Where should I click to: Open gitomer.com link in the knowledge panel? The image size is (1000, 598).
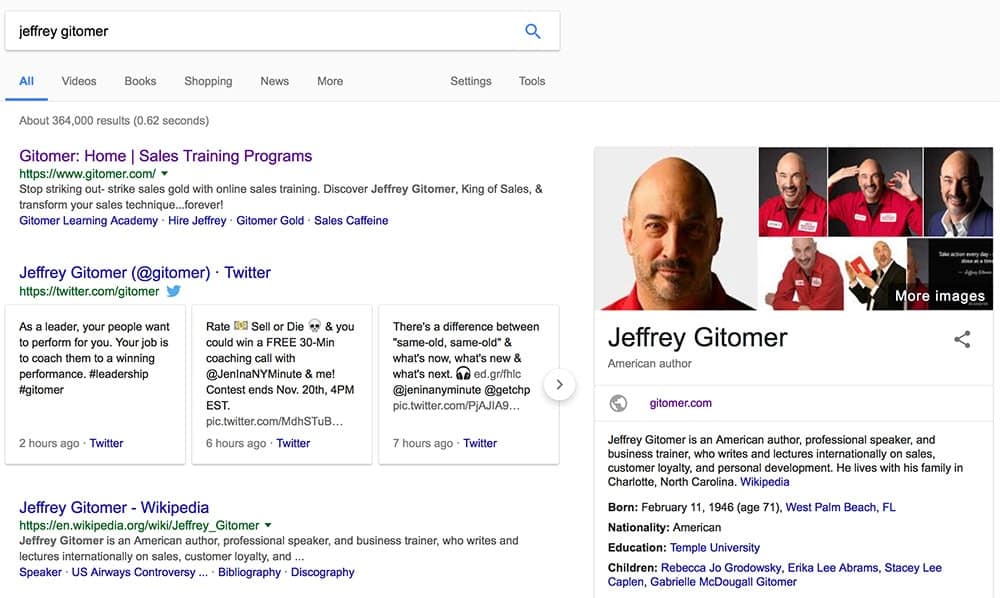[680, 403]
